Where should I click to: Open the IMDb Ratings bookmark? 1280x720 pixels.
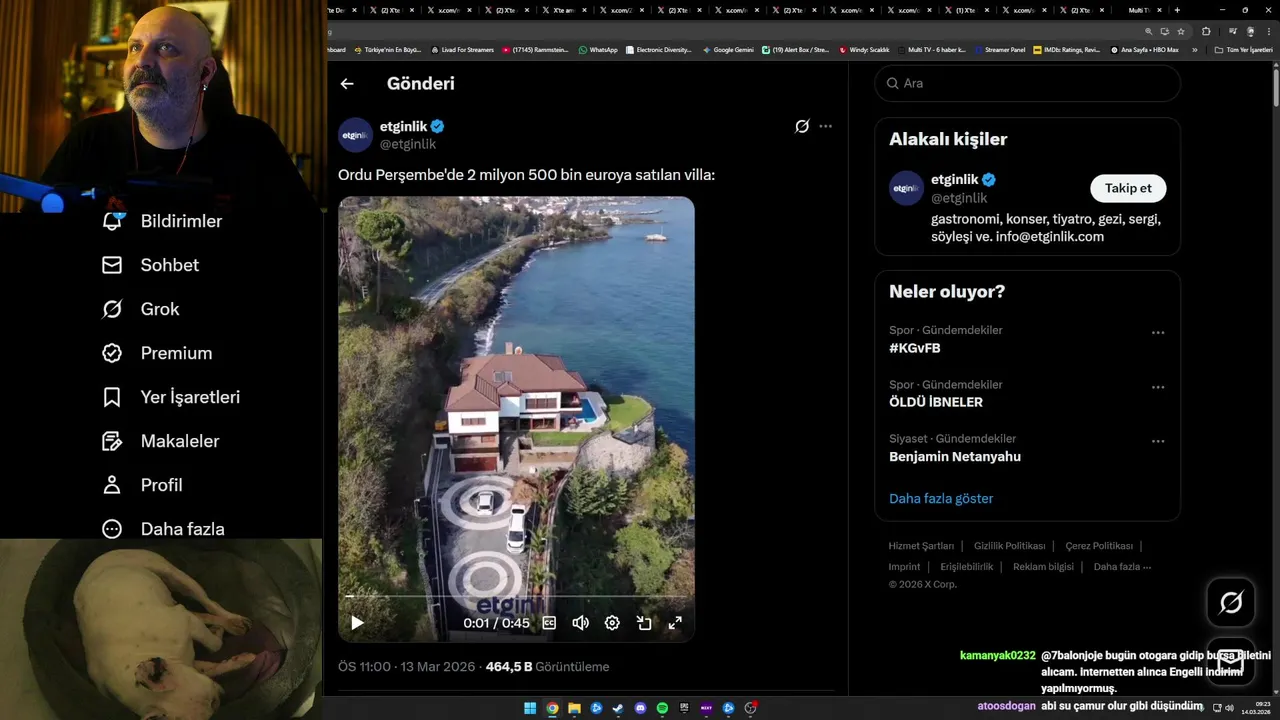click(x=1067, y=49)
